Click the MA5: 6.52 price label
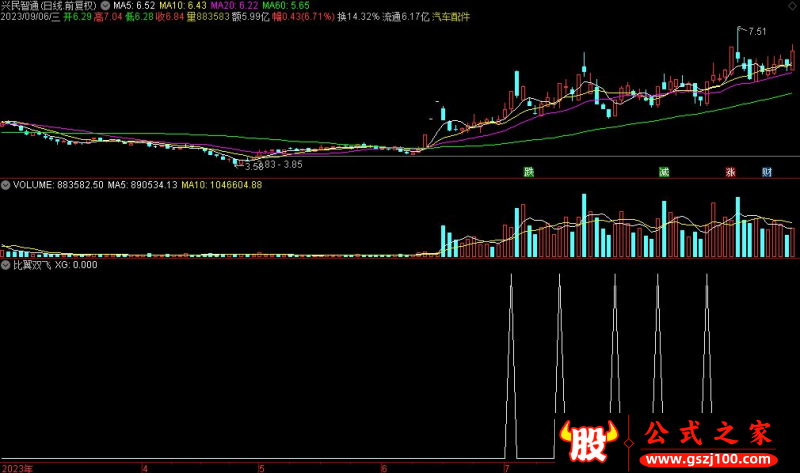Viewport: 800px width, 473px height. (134, 6)
